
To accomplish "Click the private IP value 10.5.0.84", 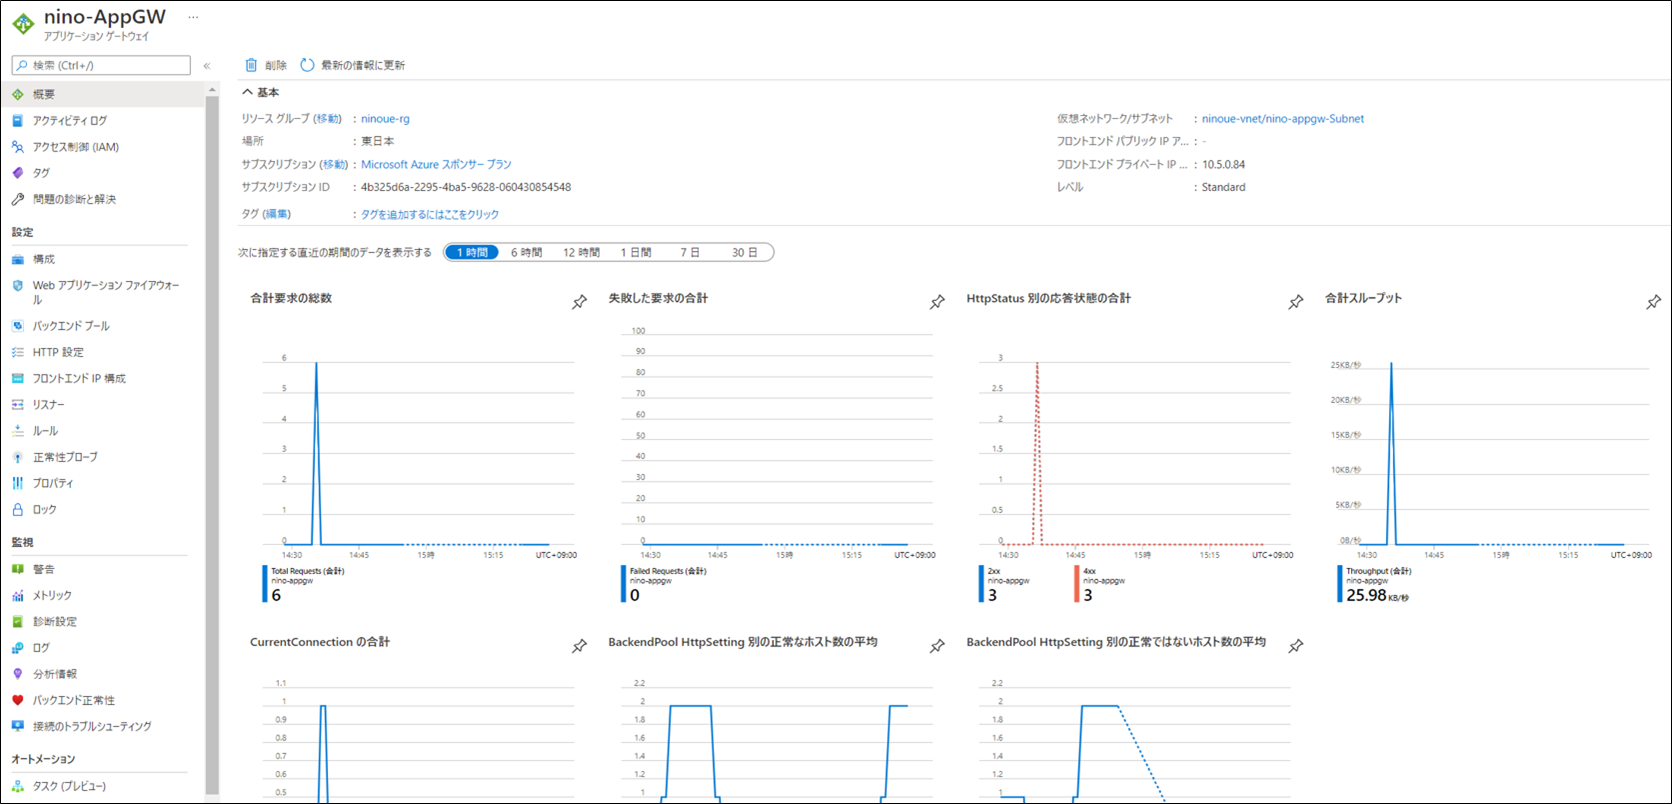I will click(1224, 164).
